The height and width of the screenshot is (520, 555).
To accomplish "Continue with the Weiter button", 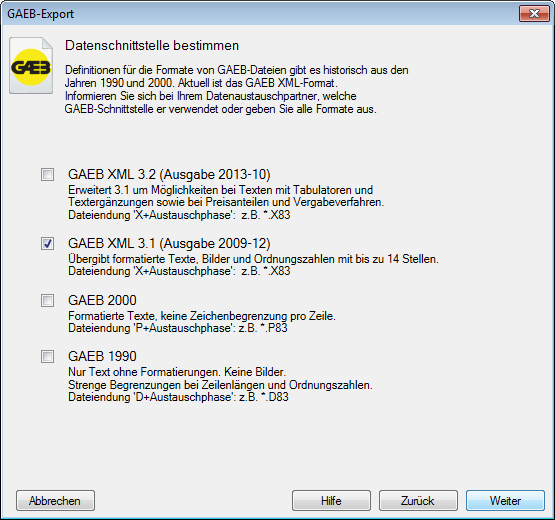I will pyautogui.click(x=505, y=501).
